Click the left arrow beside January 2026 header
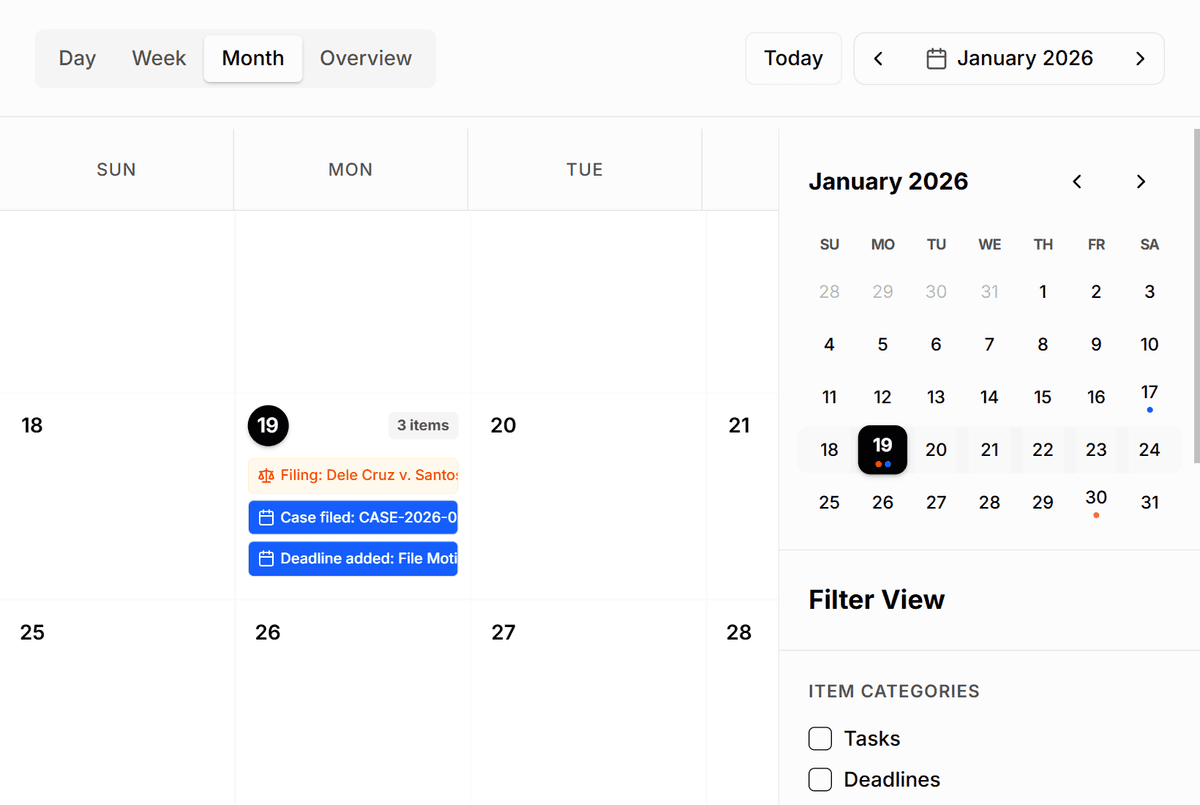 click(x=878, y=58)
